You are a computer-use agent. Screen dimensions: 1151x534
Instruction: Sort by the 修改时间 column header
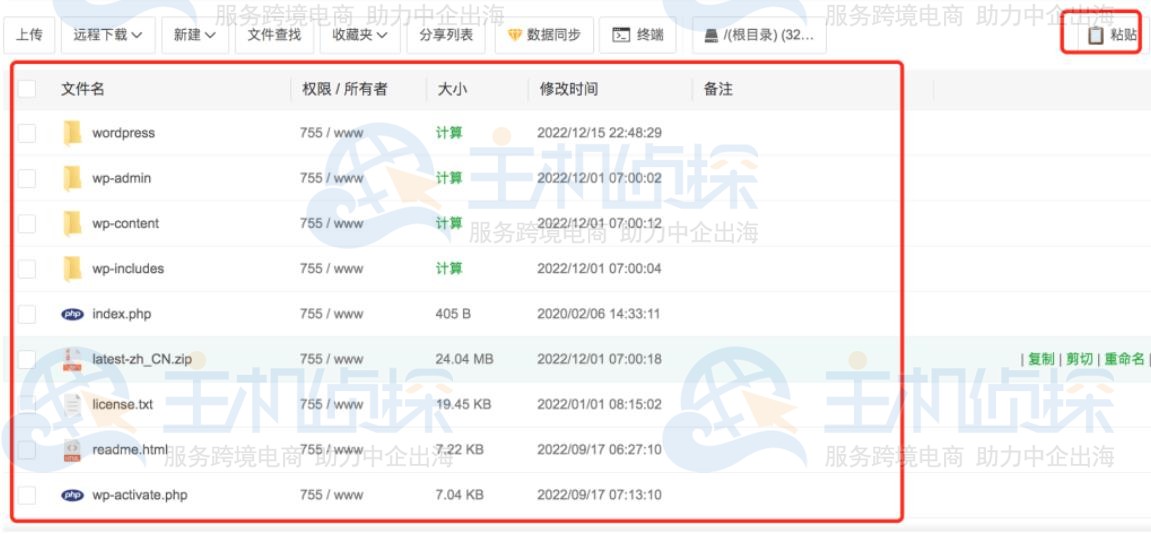[x=568, y=89]
